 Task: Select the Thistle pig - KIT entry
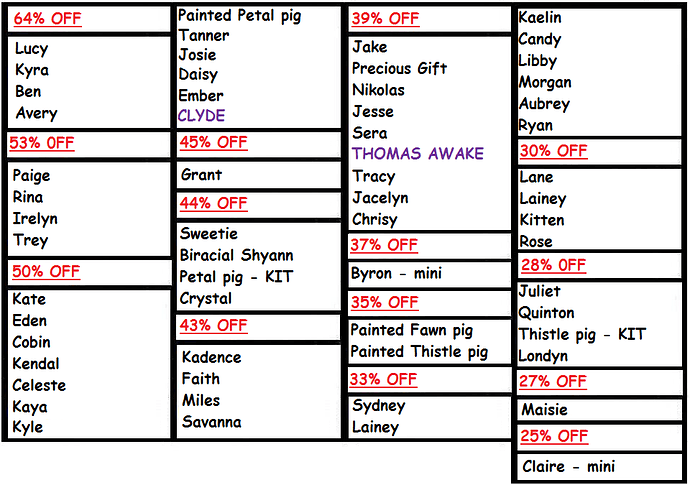582,334
